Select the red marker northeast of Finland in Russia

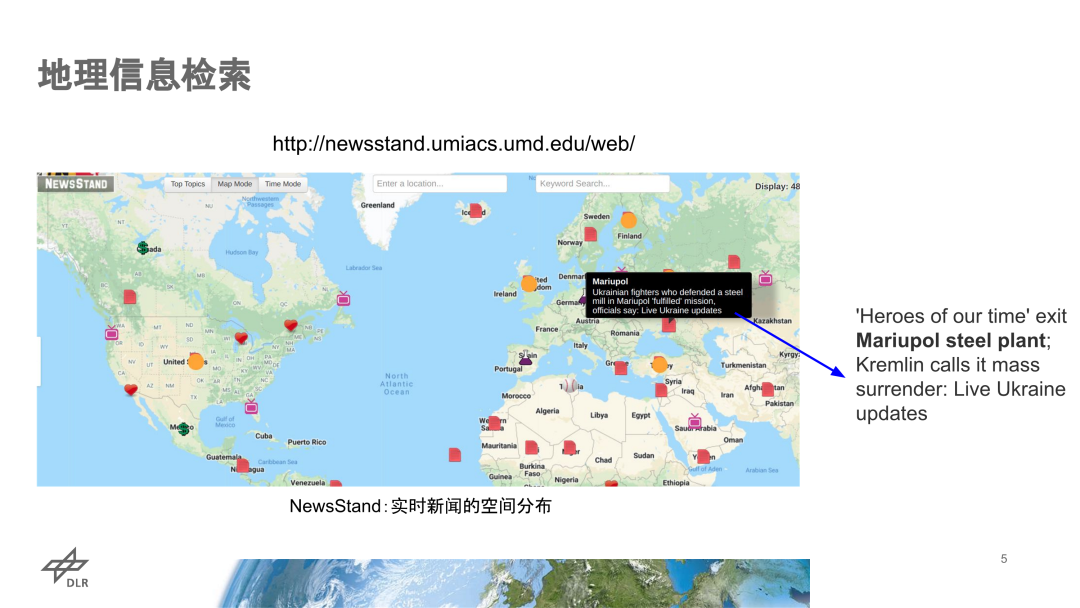tap(734, 262)
